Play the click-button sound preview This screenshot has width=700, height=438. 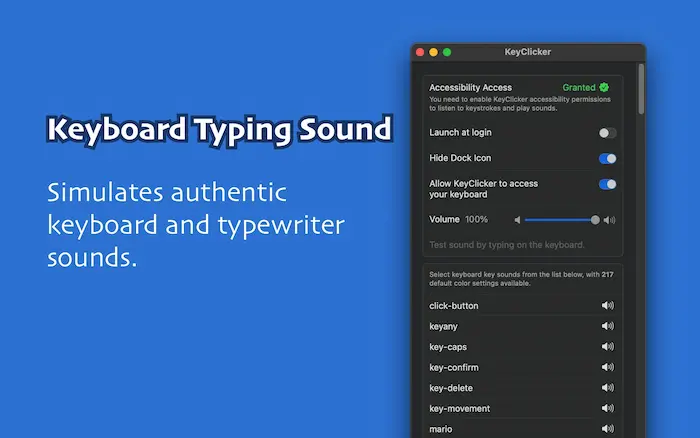[607, 305]
